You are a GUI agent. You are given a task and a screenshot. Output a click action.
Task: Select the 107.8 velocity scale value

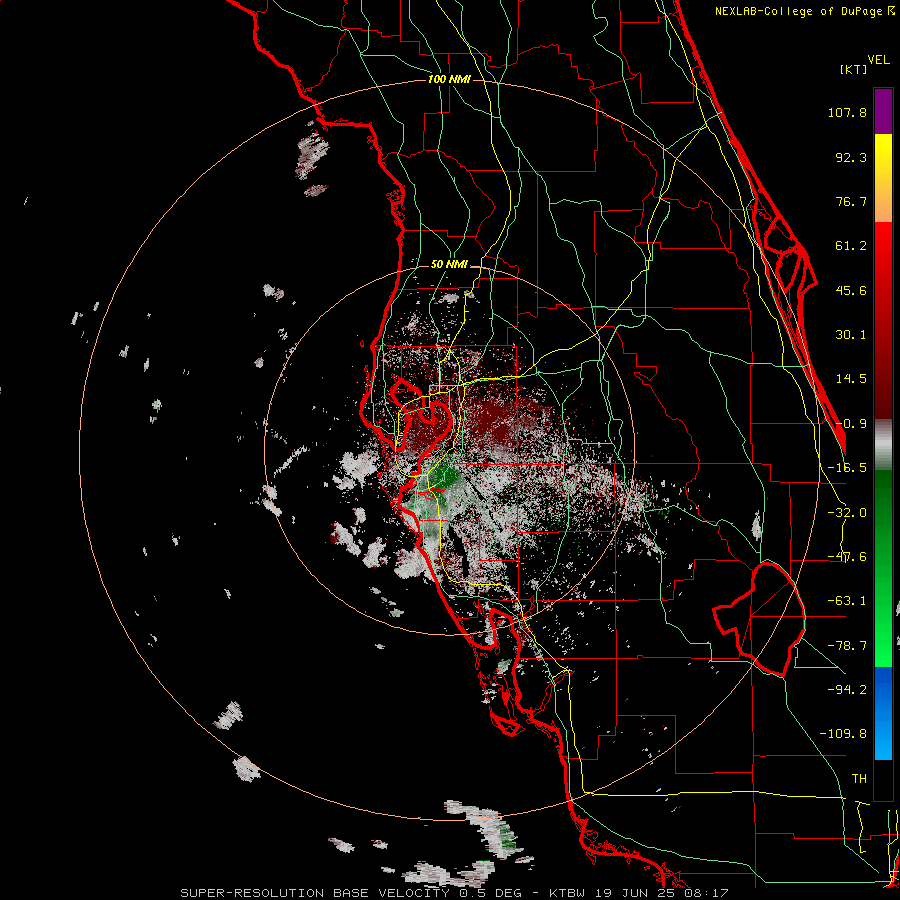(x=847, y=112)
